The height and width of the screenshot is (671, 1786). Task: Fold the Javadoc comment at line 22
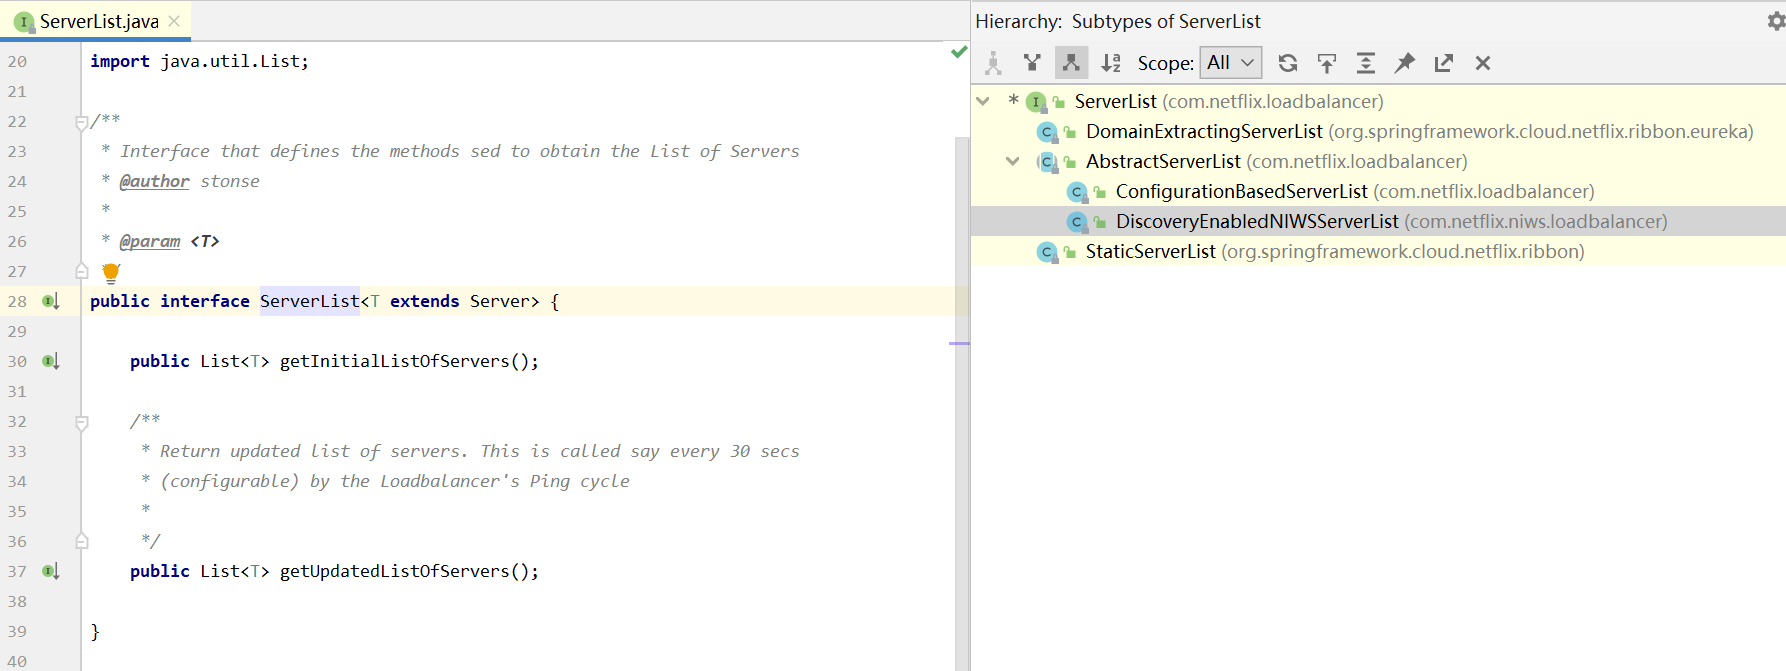(82, 122)
